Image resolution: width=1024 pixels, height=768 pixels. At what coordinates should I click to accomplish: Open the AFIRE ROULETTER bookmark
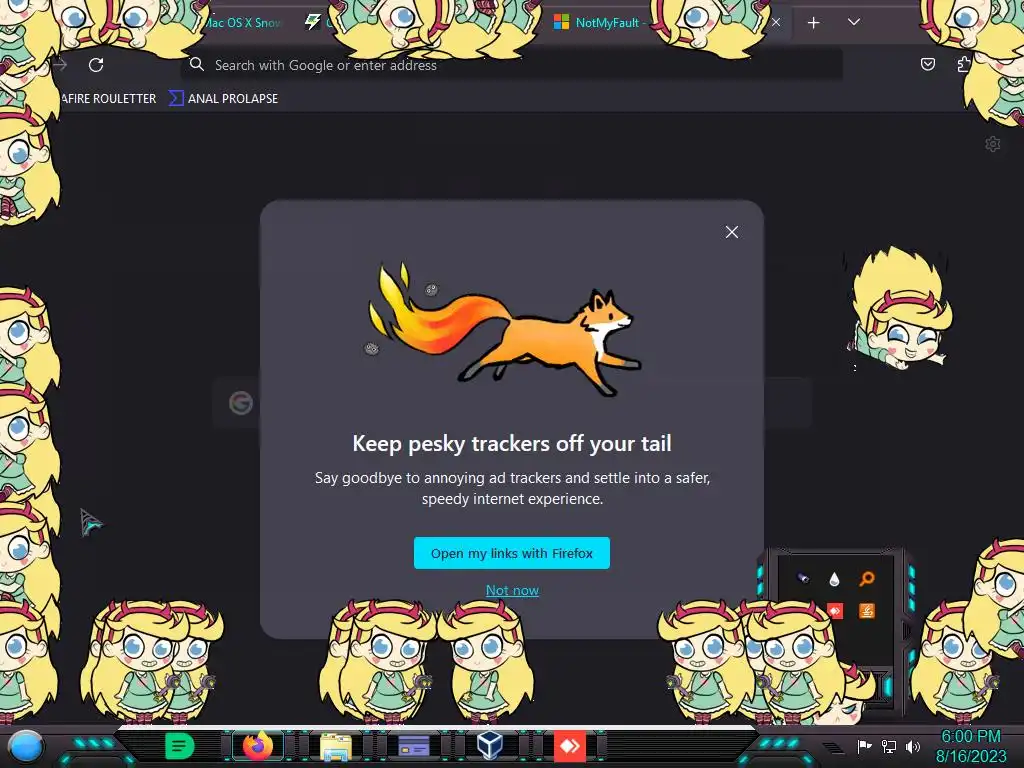[108, 99]
